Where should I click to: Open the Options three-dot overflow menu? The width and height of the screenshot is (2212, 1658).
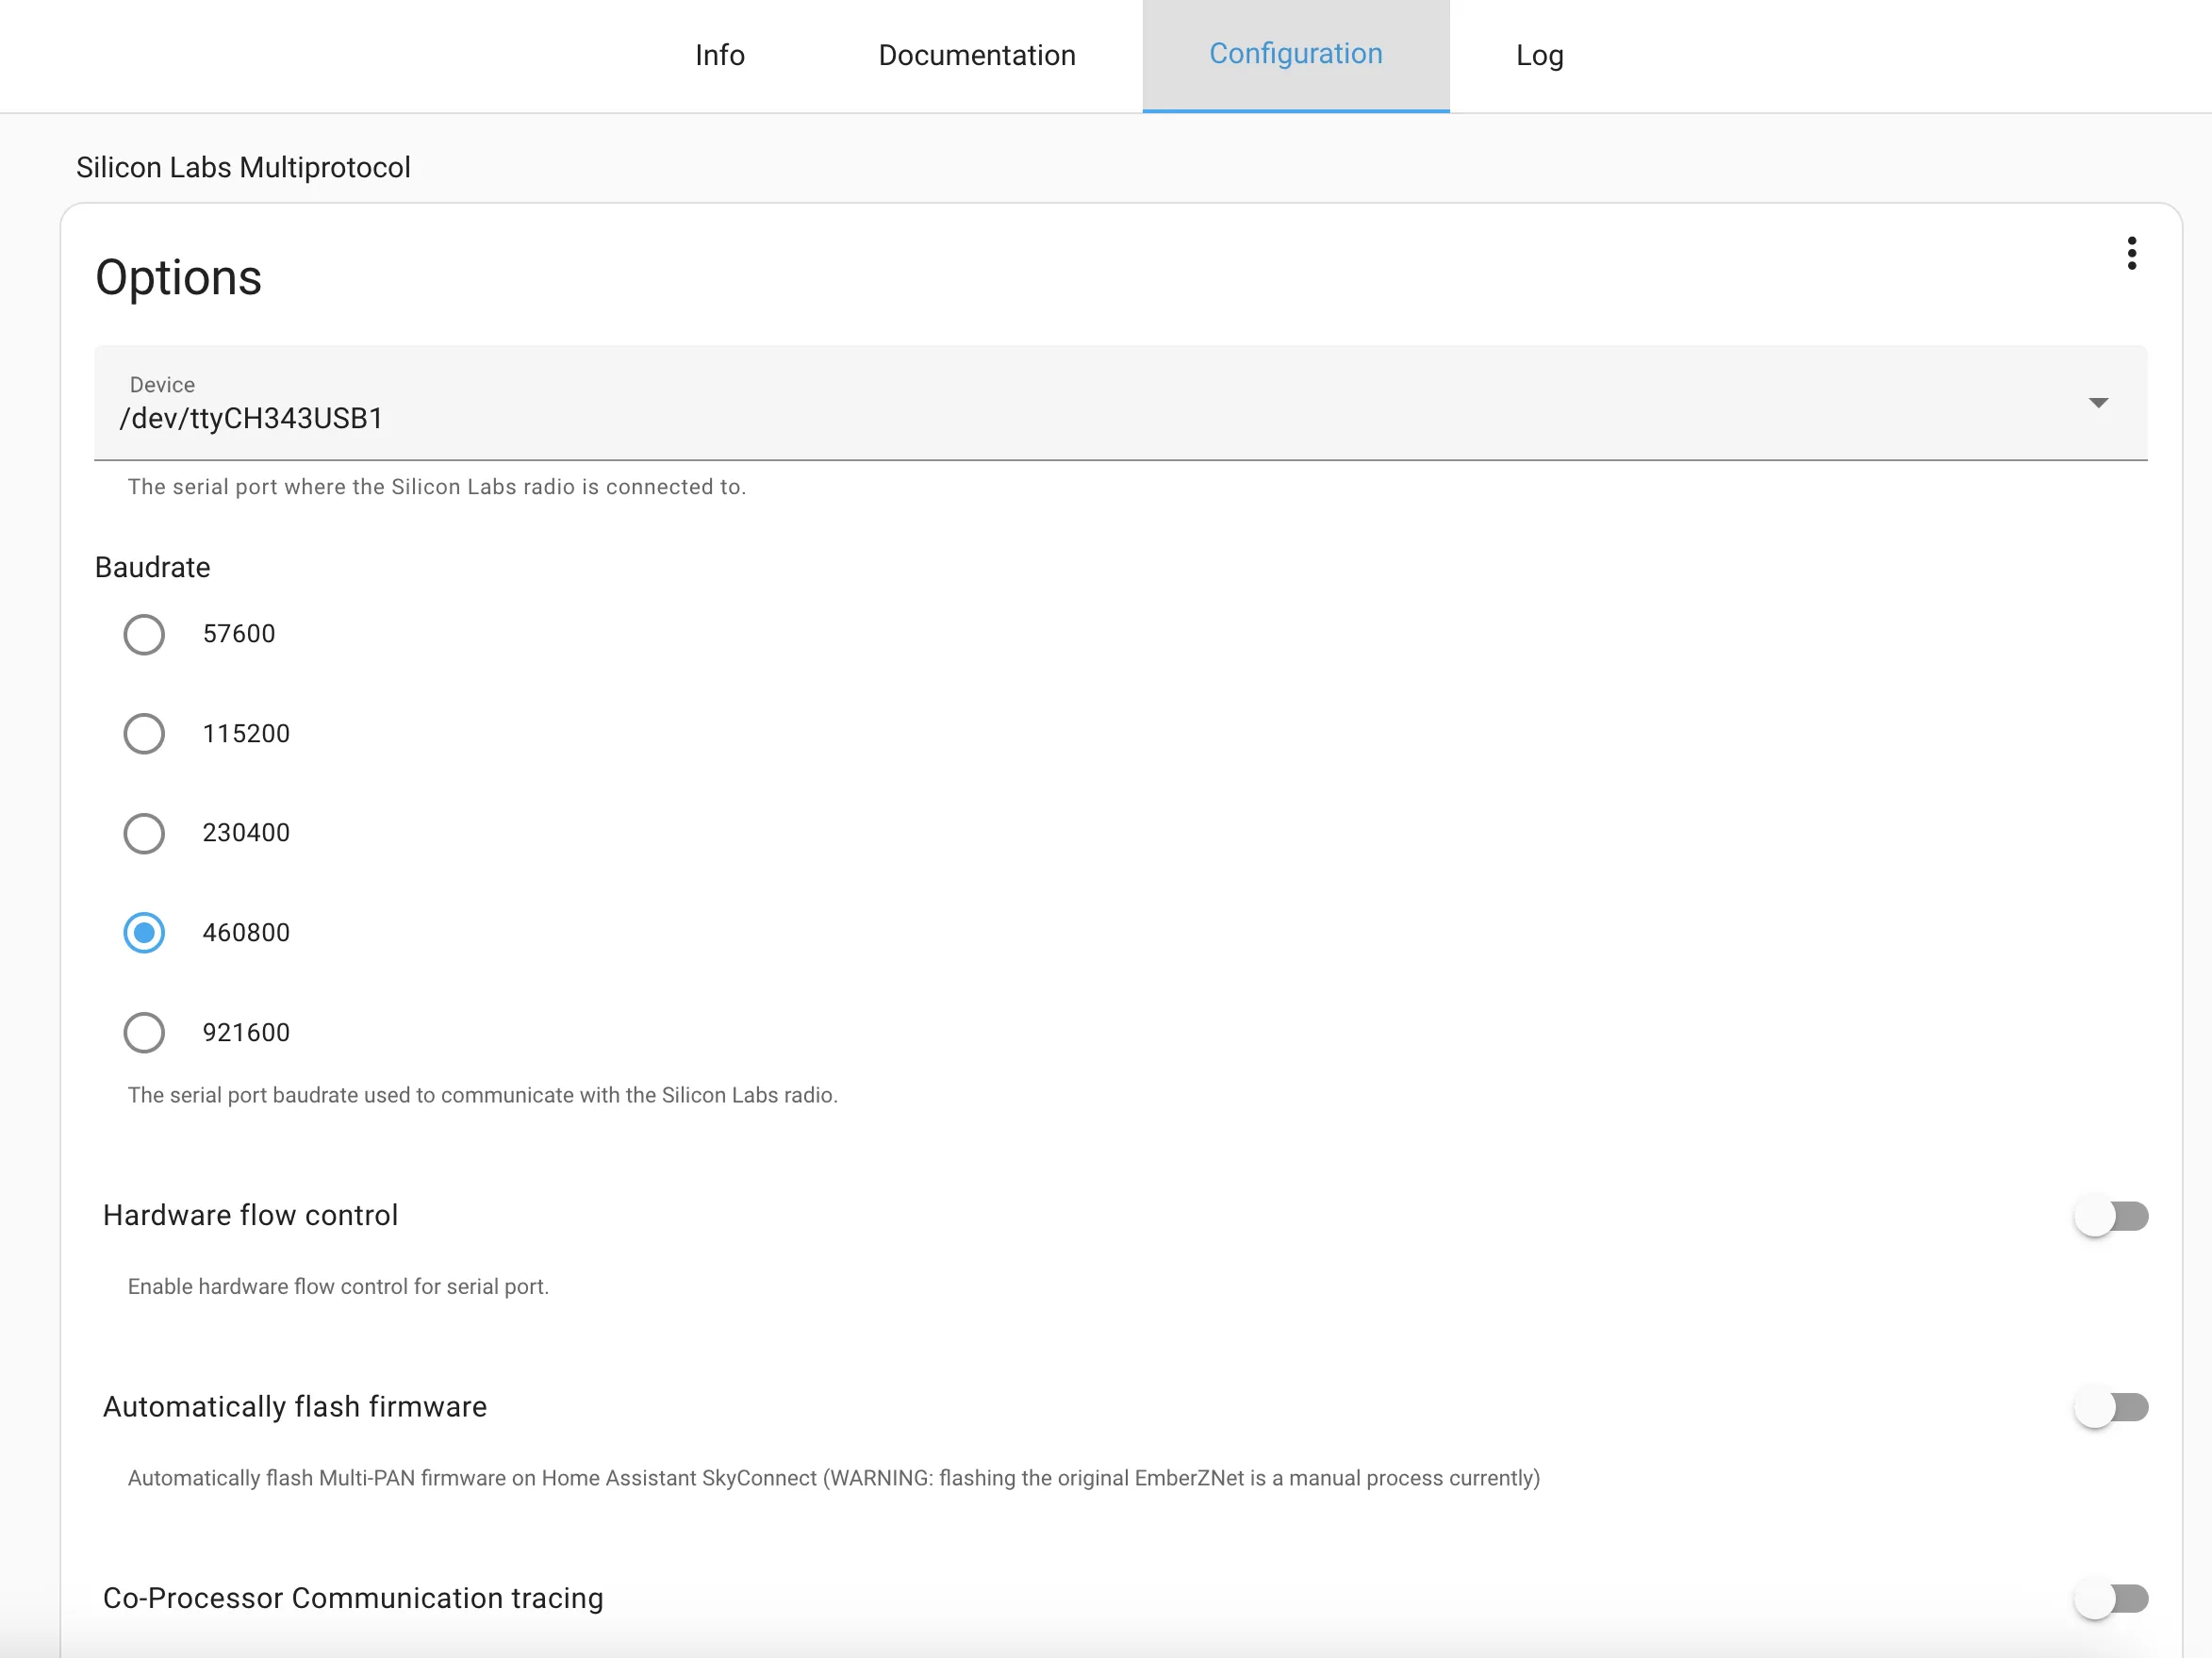(x=2131, y=254)
